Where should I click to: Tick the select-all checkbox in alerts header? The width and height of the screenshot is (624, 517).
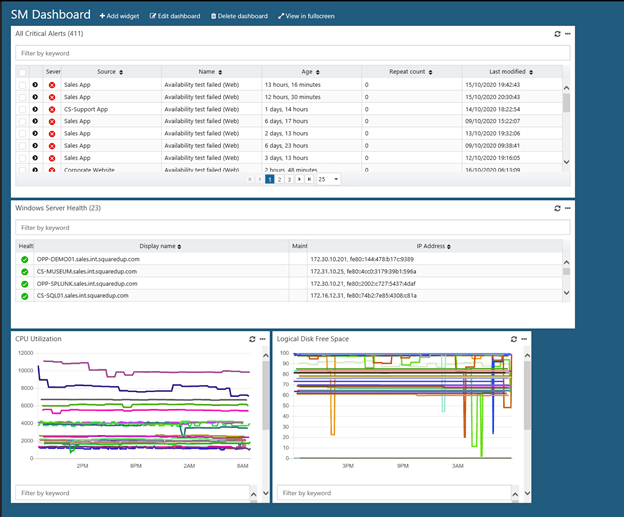(22, 72)
